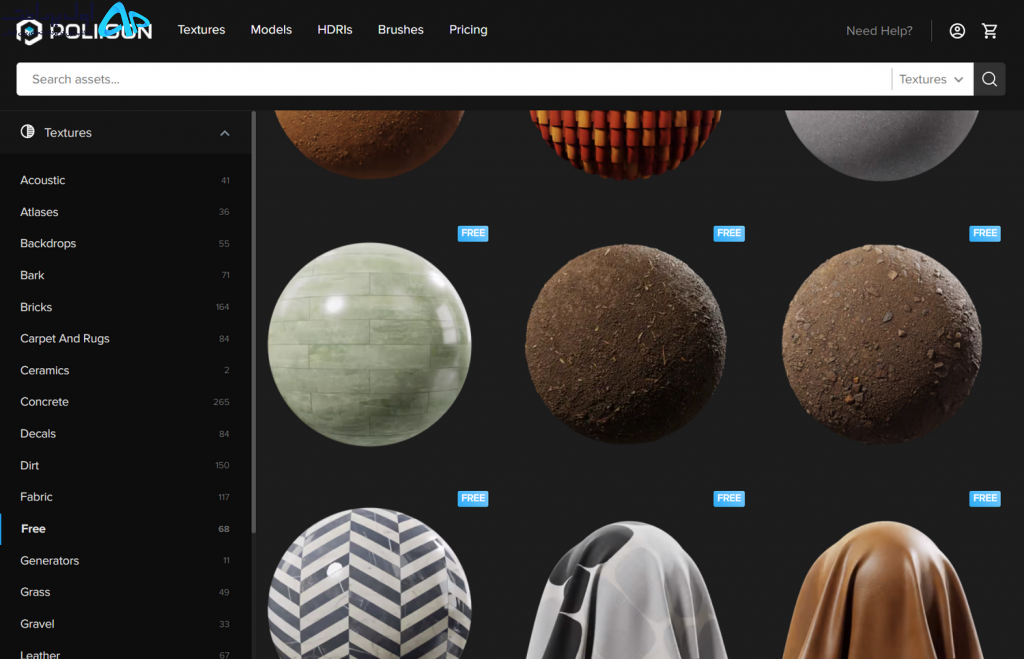Open the red and yellow roof tile texture
Viewport: 1024px width, 659px height.
[x=626, y=144]
